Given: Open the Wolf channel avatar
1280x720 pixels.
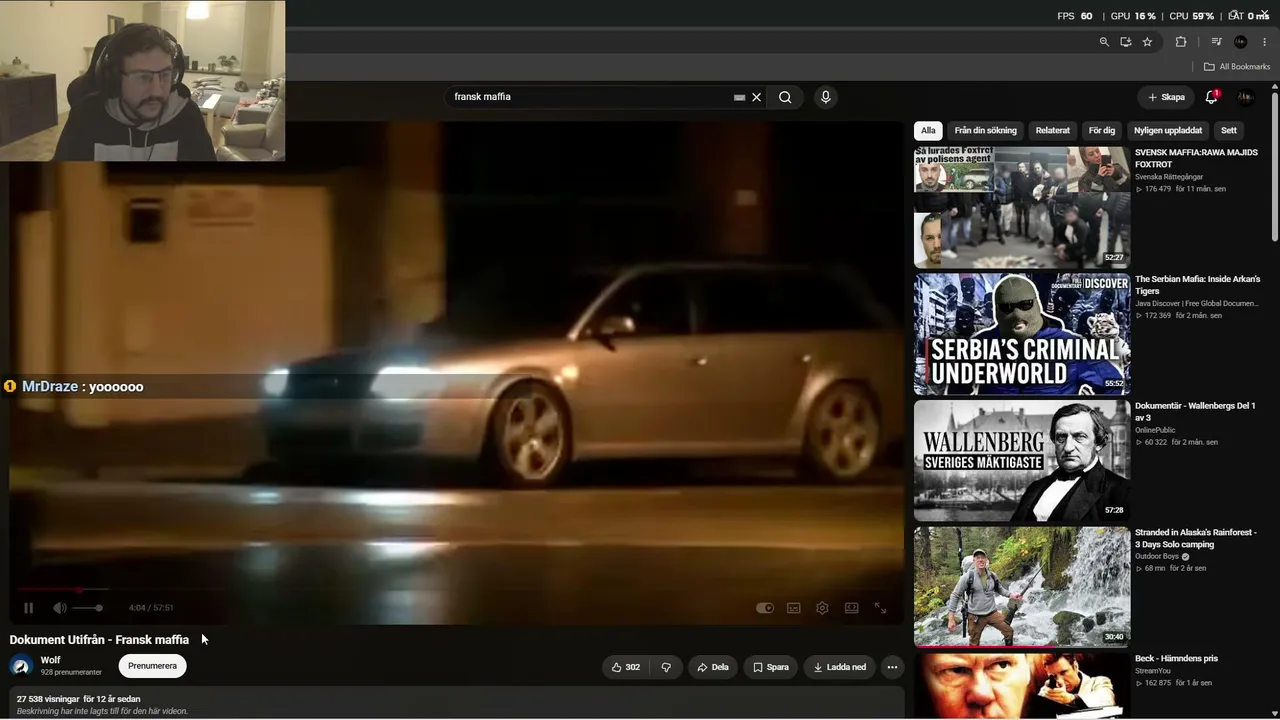Looking at the screenshot, I should tap(21, 666).
